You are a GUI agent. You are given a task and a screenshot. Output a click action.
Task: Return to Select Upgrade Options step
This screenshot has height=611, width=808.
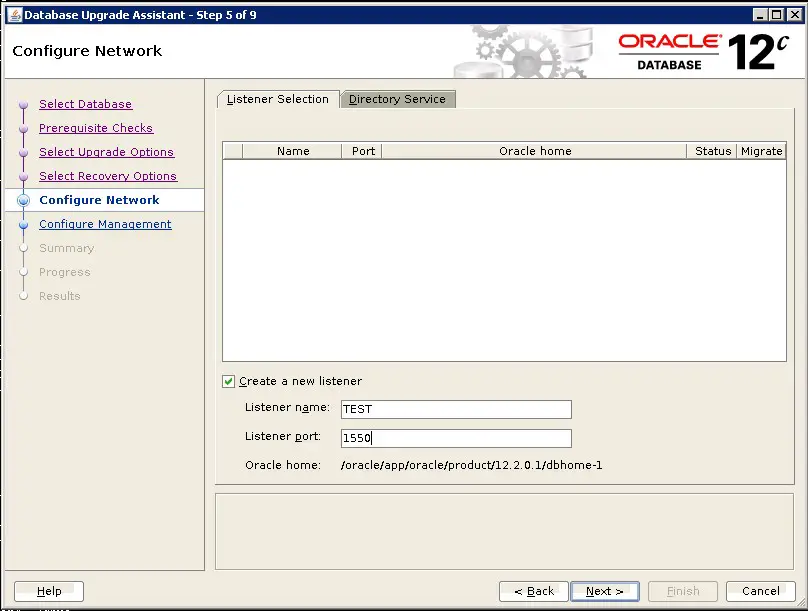point(107,152)
